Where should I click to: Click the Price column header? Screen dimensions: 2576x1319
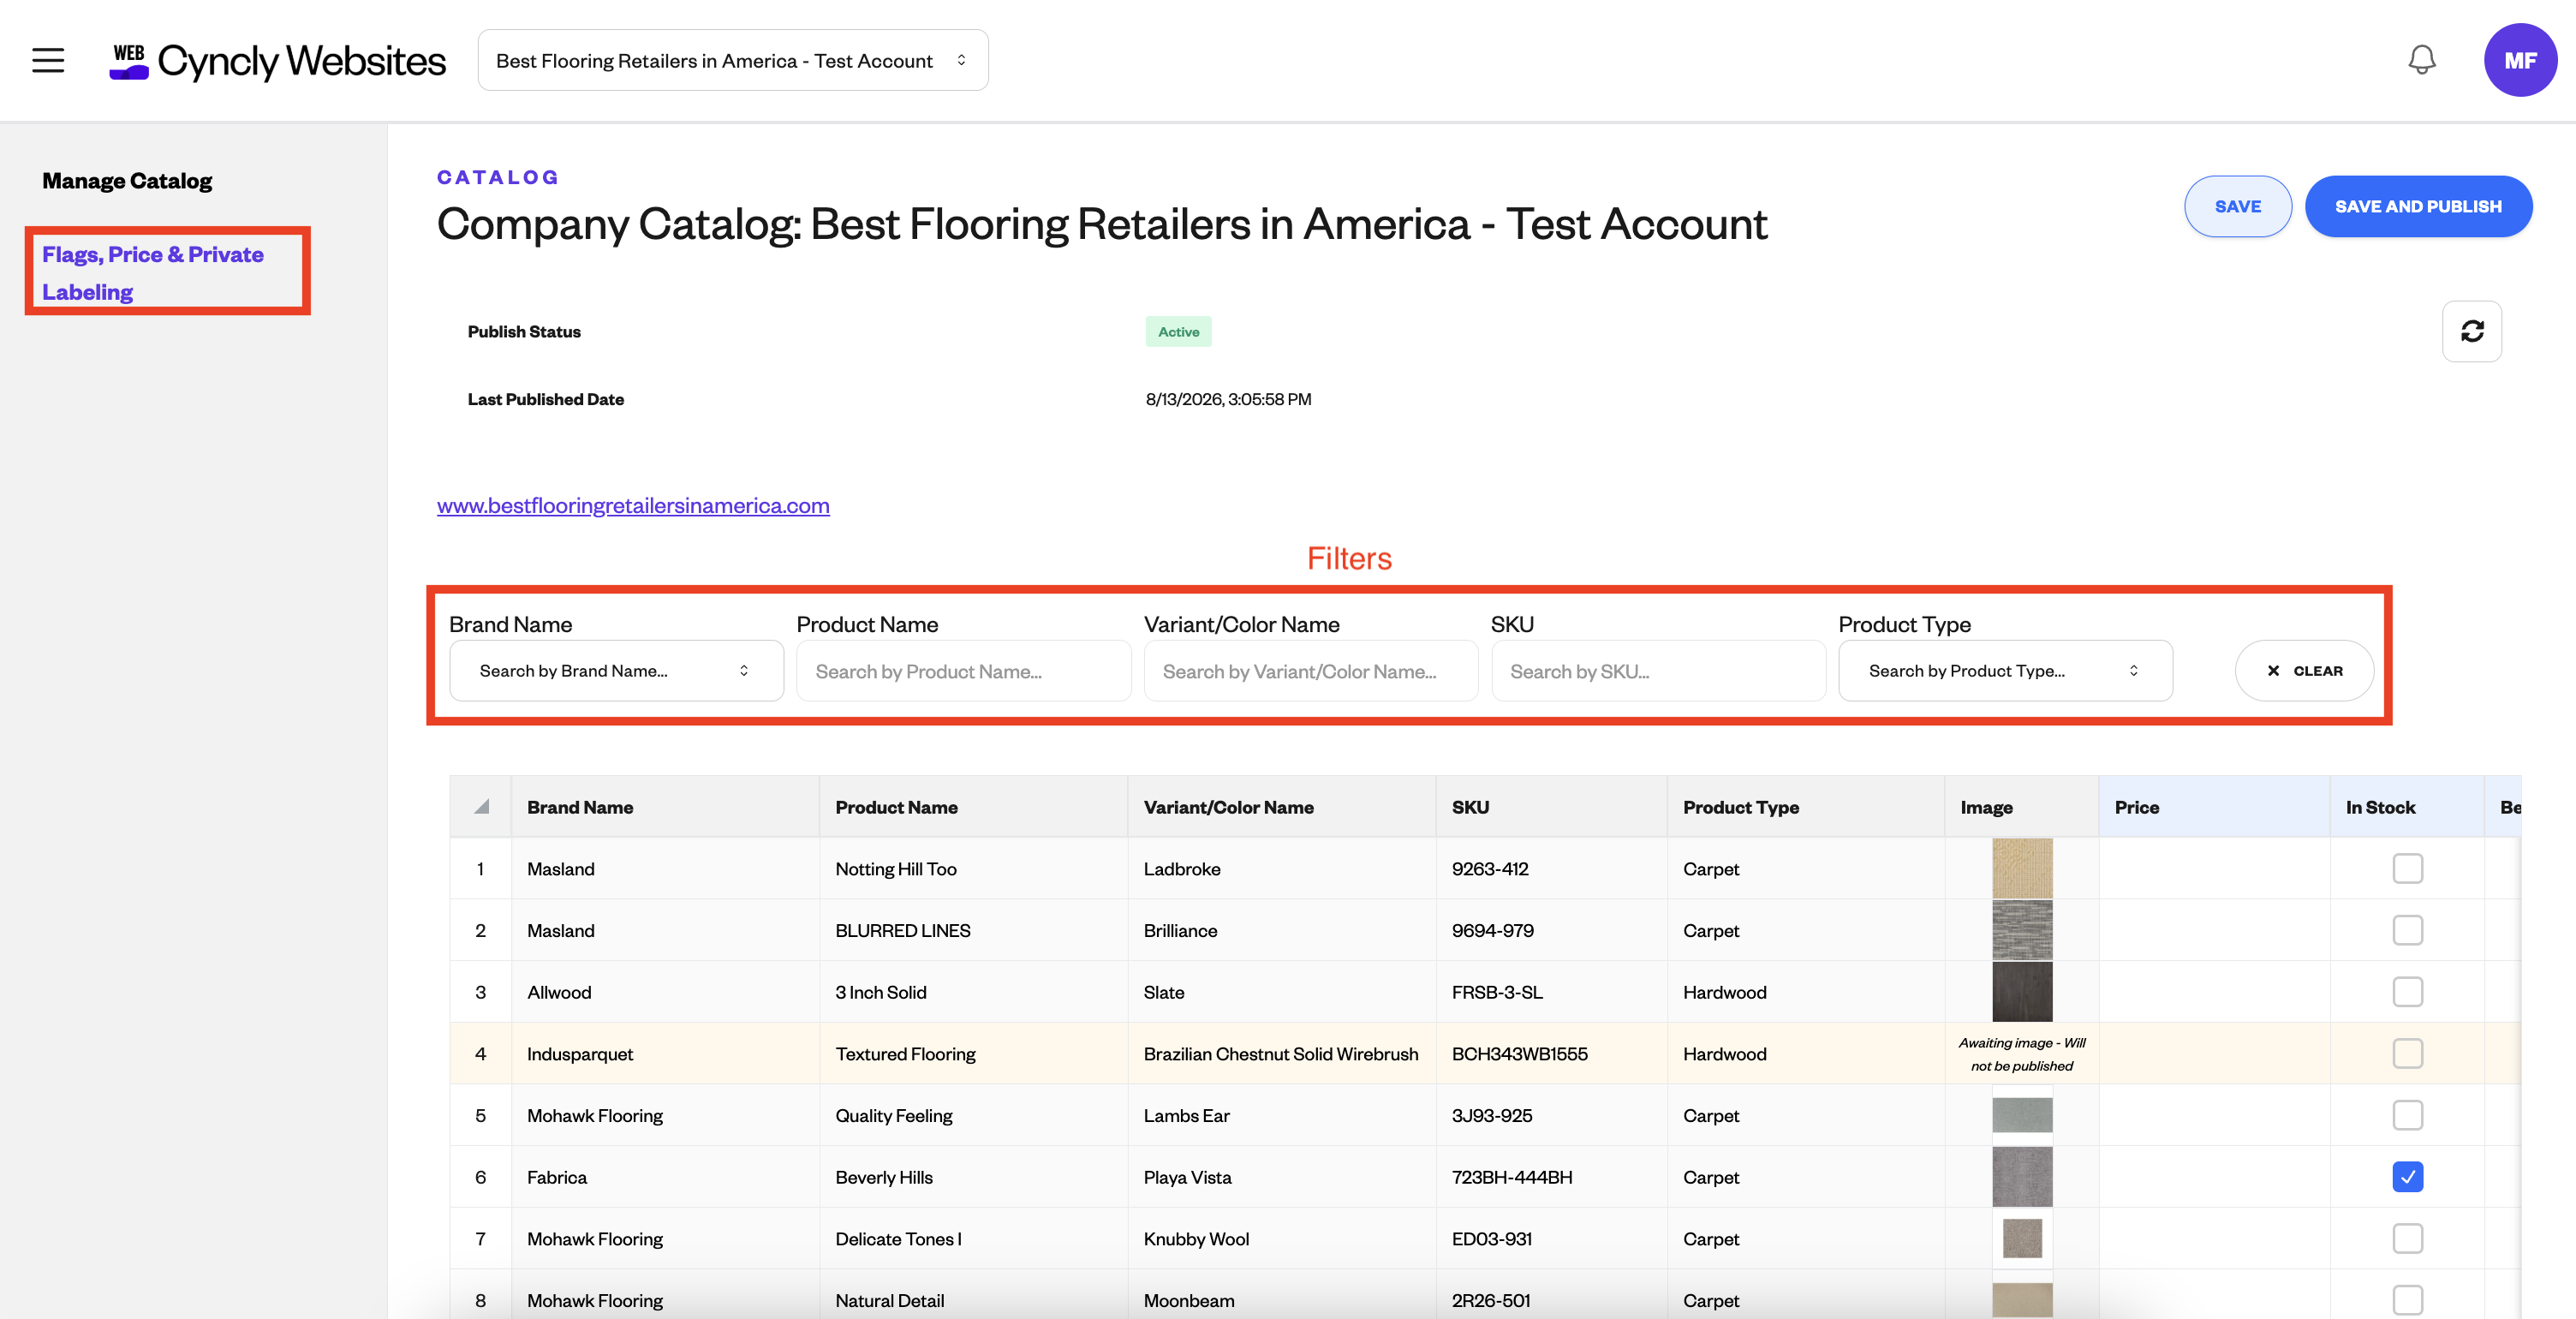pos(2214,807)
